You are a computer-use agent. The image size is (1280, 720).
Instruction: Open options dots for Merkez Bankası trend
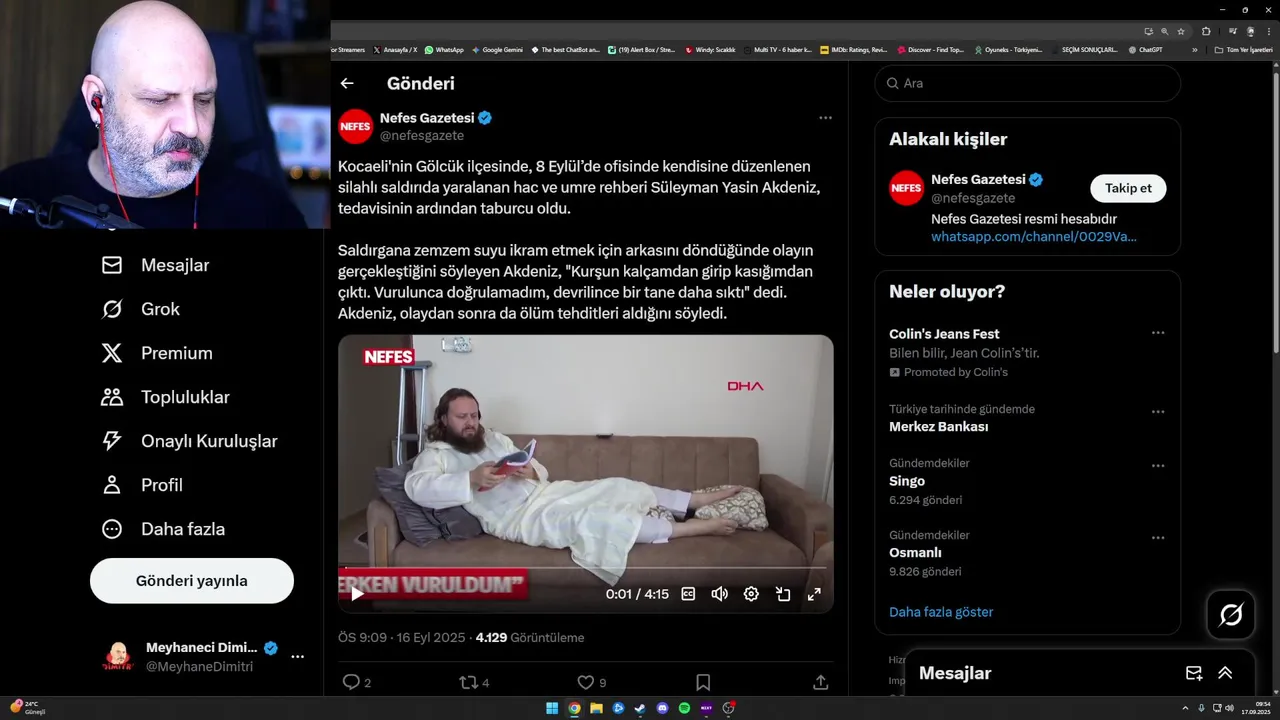pyautogui.click(x=1158, y=412)
